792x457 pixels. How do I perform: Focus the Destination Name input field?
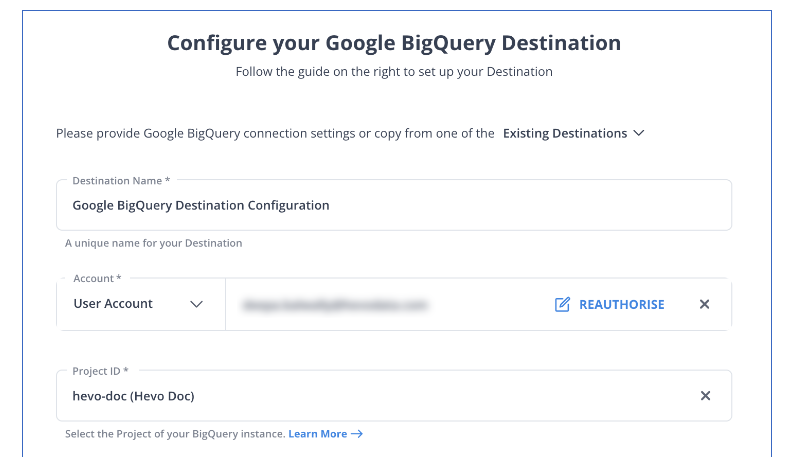(394, 205)
